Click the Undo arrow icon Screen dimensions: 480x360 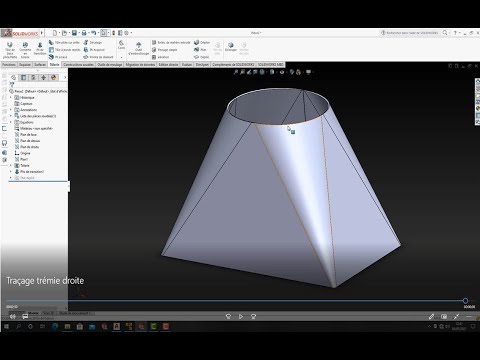[94, 33]
